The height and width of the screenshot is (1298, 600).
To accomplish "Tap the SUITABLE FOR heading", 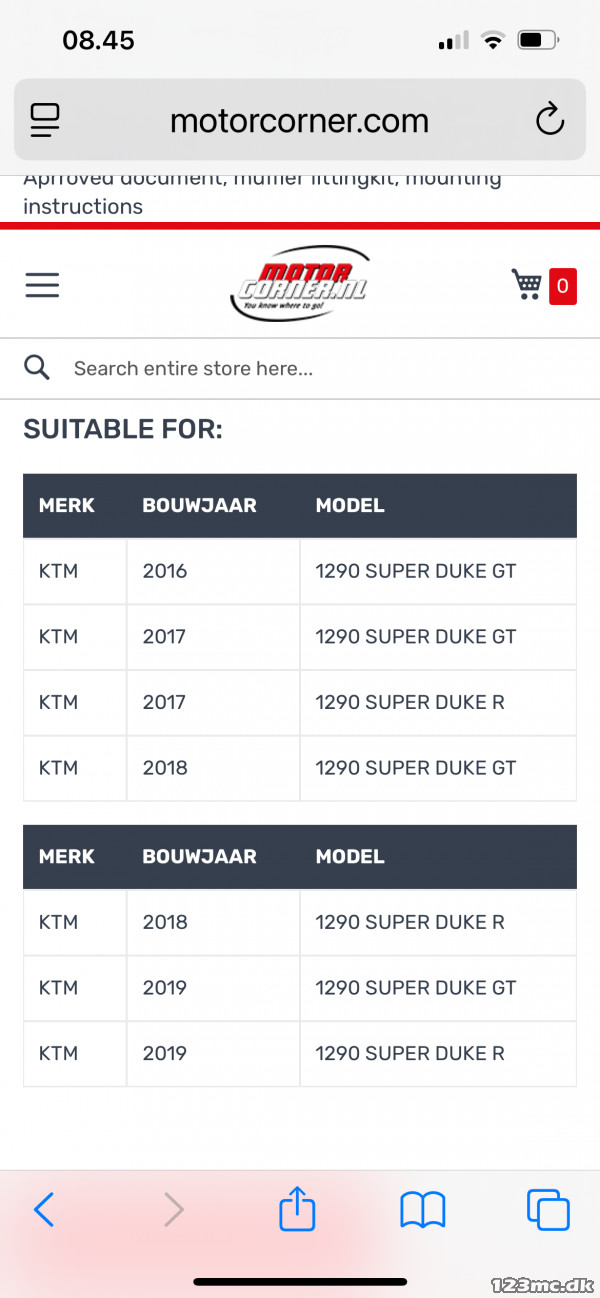I will (x=123, y=430).
